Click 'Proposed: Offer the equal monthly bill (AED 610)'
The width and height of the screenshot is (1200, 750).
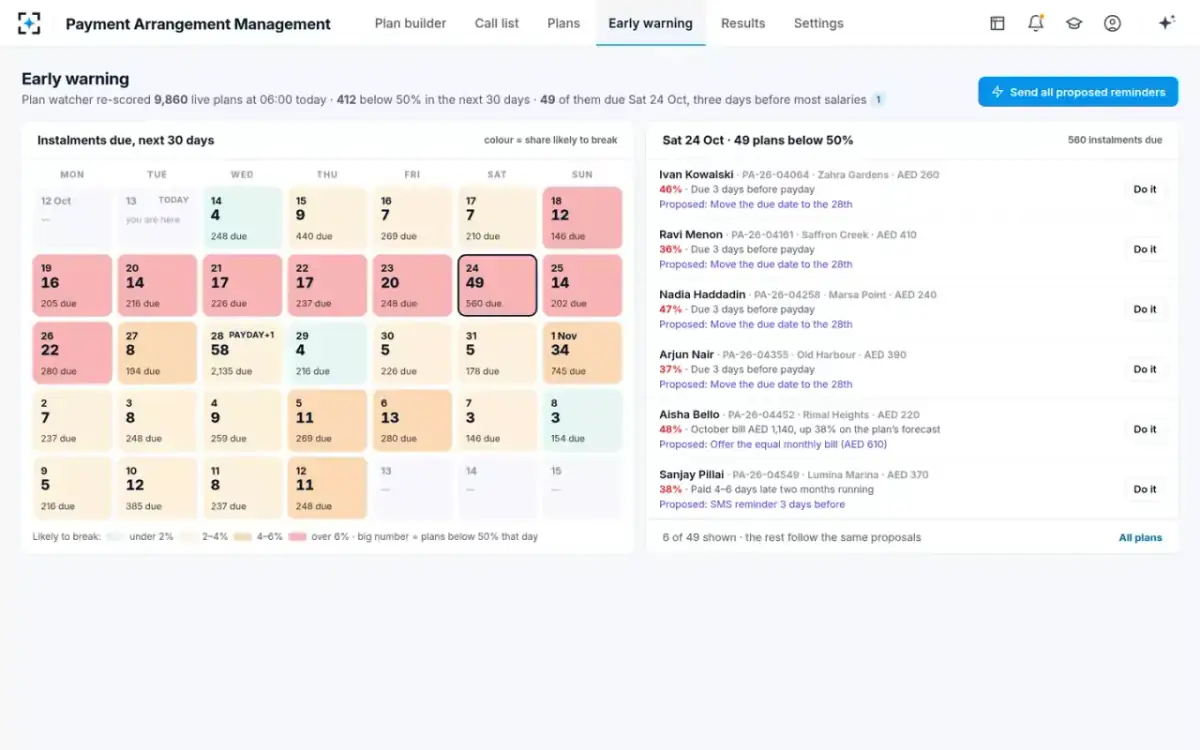point(773,444)
